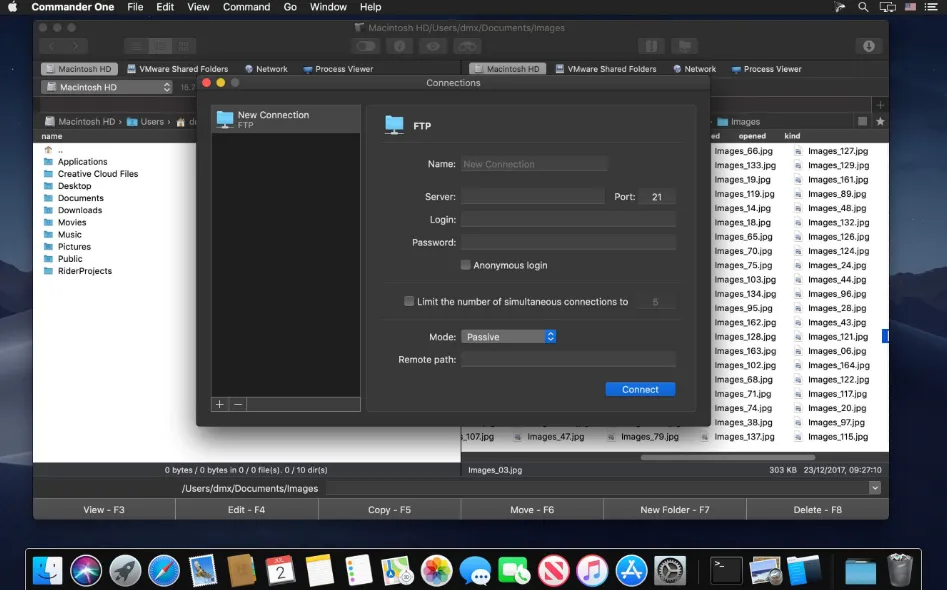The height and width of the screenshot is (590, 947).
Task: Select the Applications folder in left panel
Action: tap(82, 162)
